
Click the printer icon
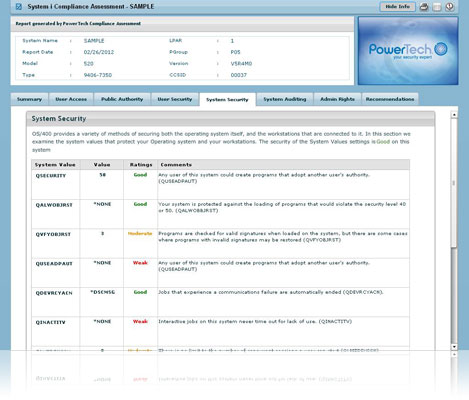pyautogui.click(x=424, y=7)
